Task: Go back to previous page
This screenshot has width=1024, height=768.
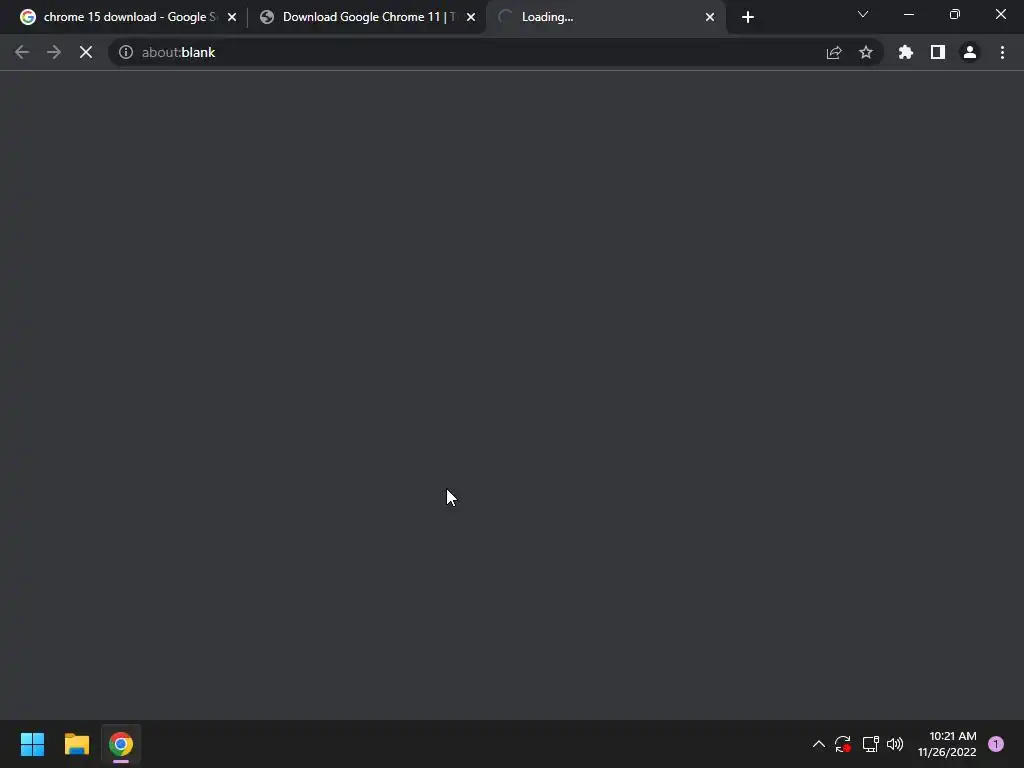Action: tap(22, 52)
